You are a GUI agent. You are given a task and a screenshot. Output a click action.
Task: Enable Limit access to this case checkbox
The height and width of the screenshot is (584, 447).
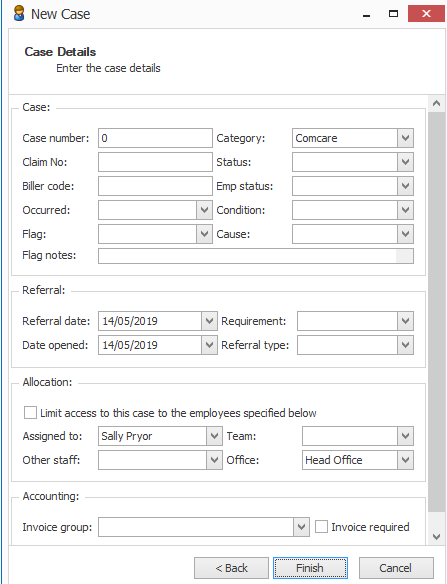30,413
